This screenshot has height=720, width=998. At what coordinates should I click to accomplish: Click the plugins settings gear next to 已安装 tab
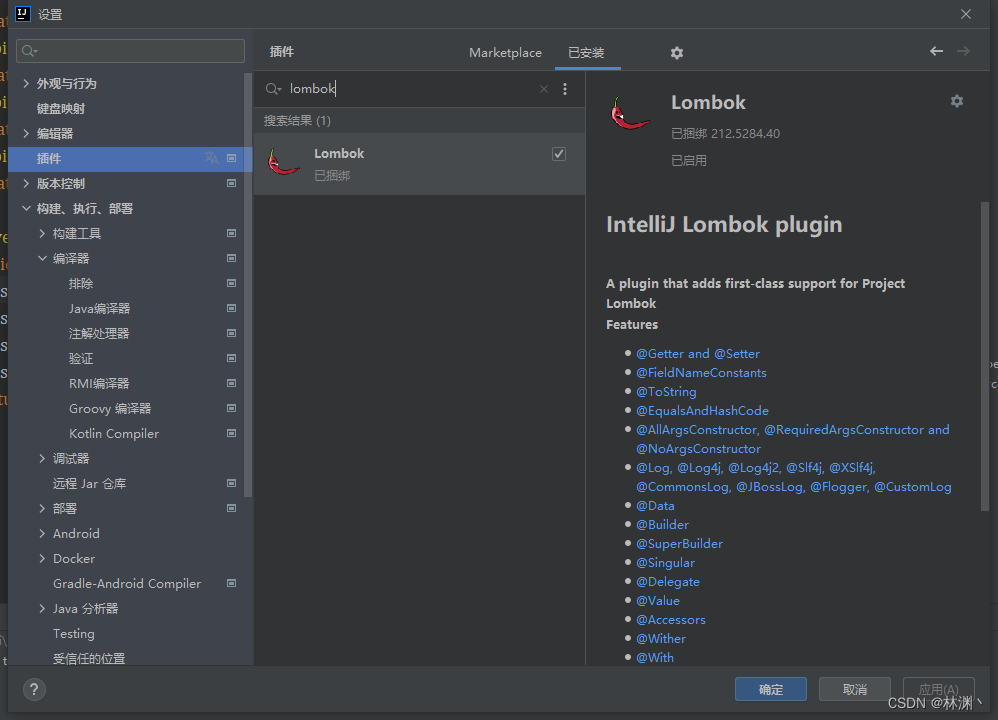(x=677, y=53)
